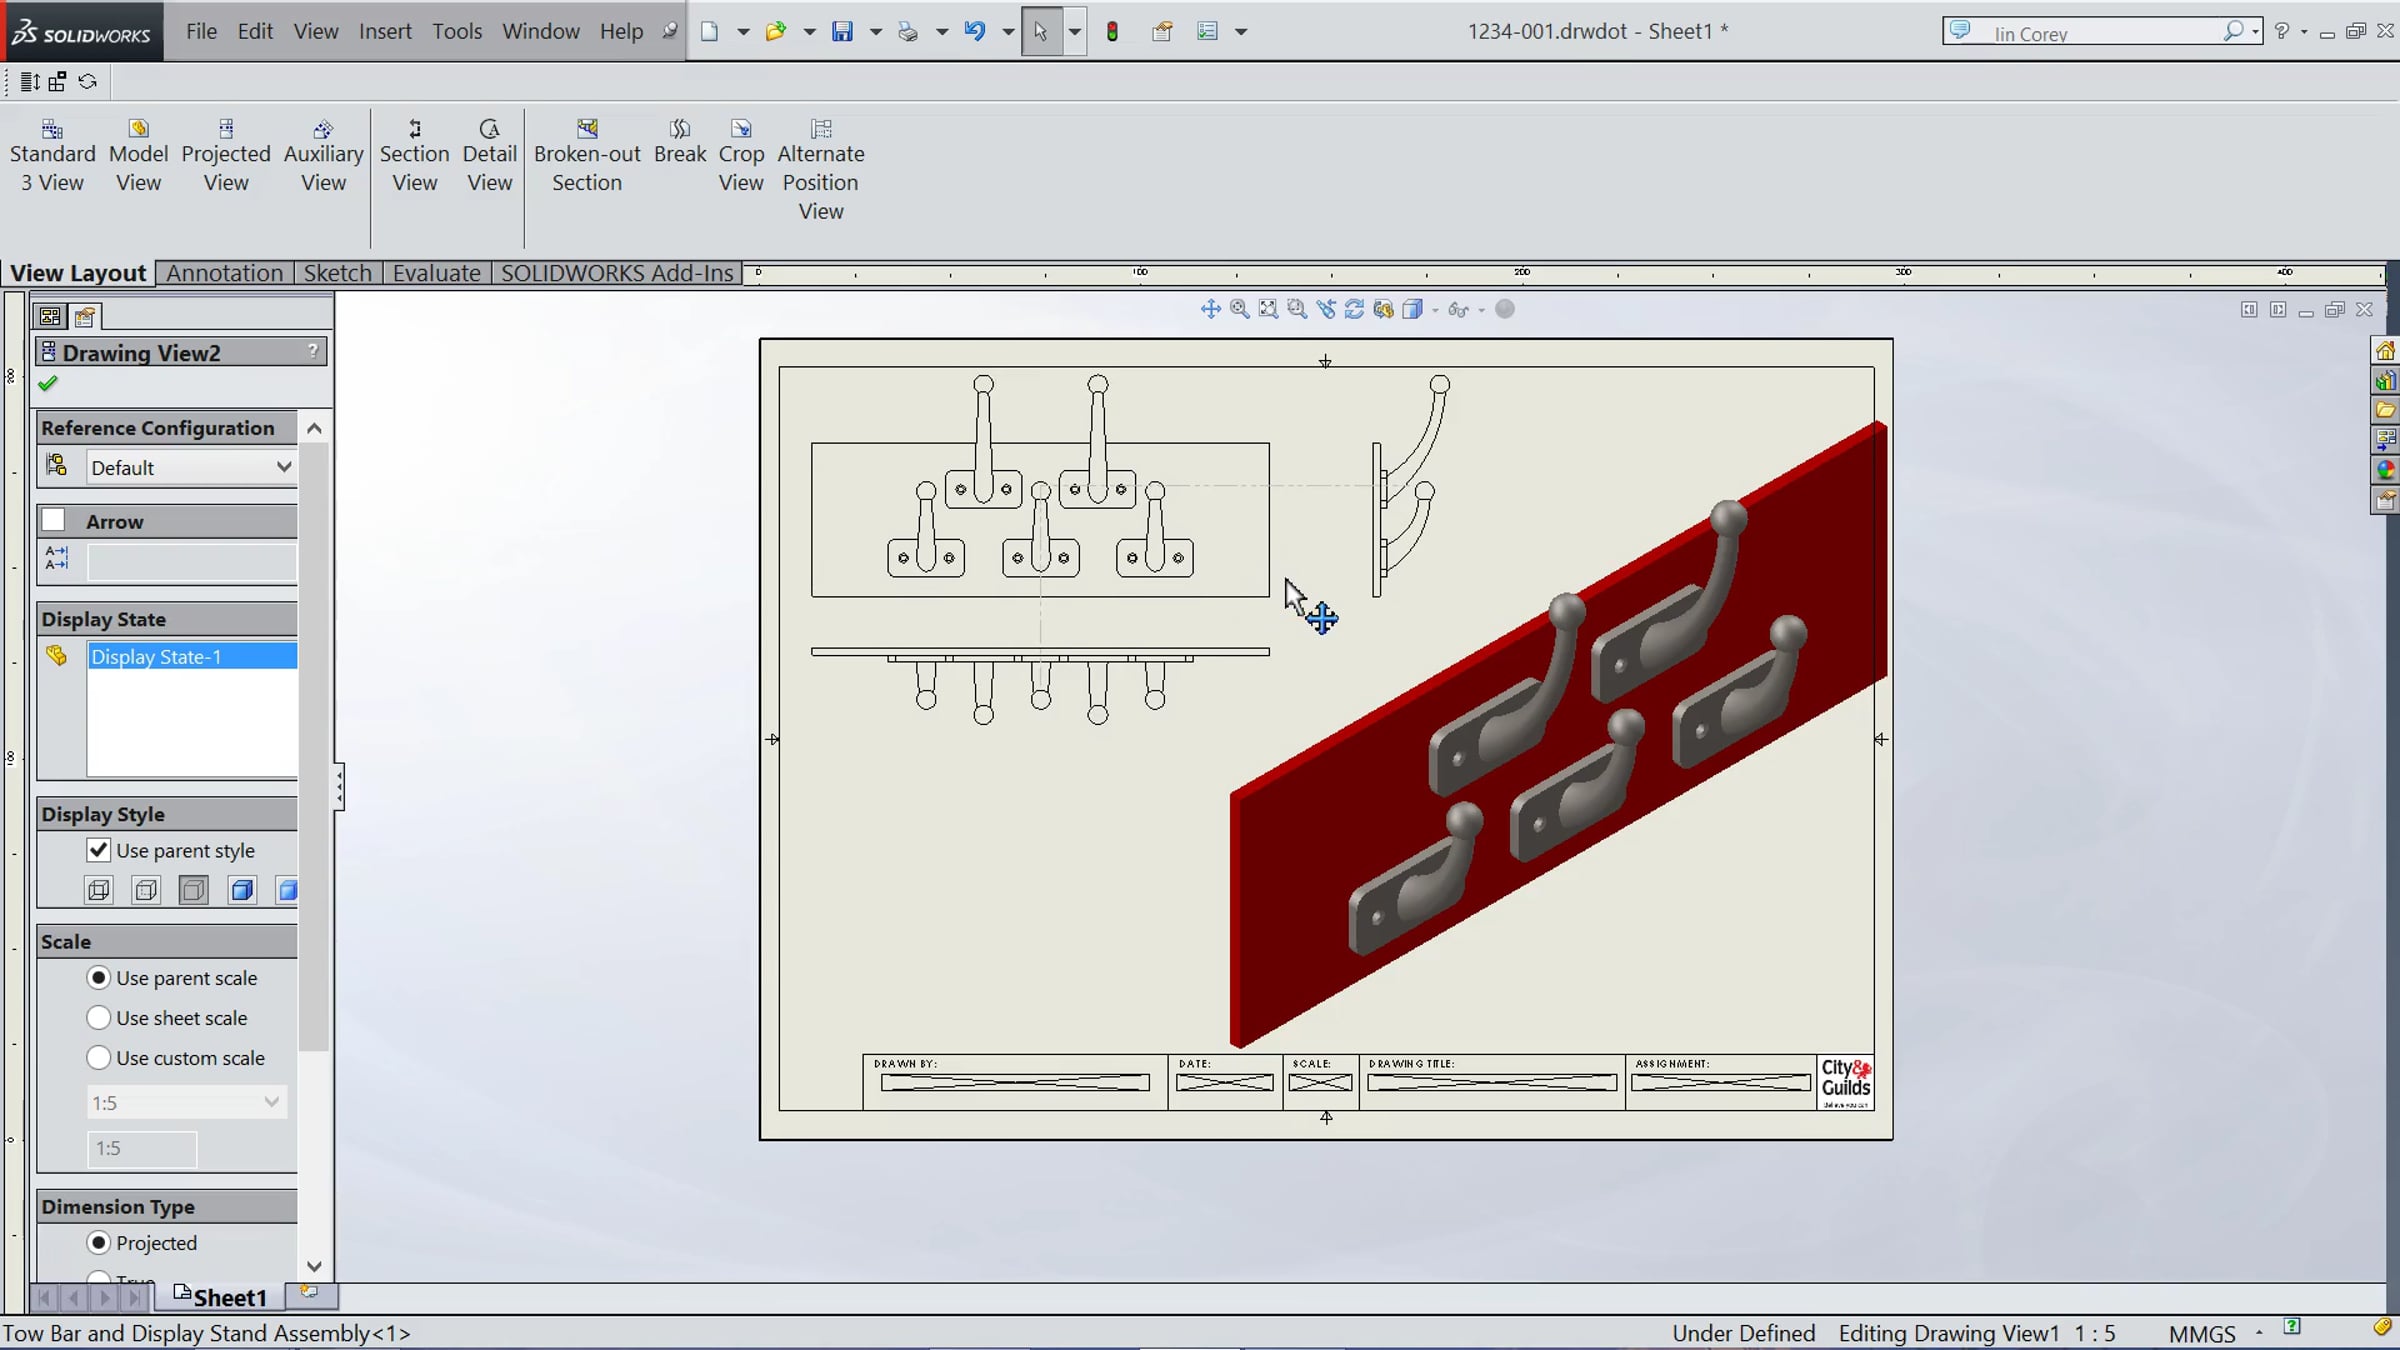This screenshot has height=1350, width=2400.
Task: Open the Insert menu
Action: (385, 31)
